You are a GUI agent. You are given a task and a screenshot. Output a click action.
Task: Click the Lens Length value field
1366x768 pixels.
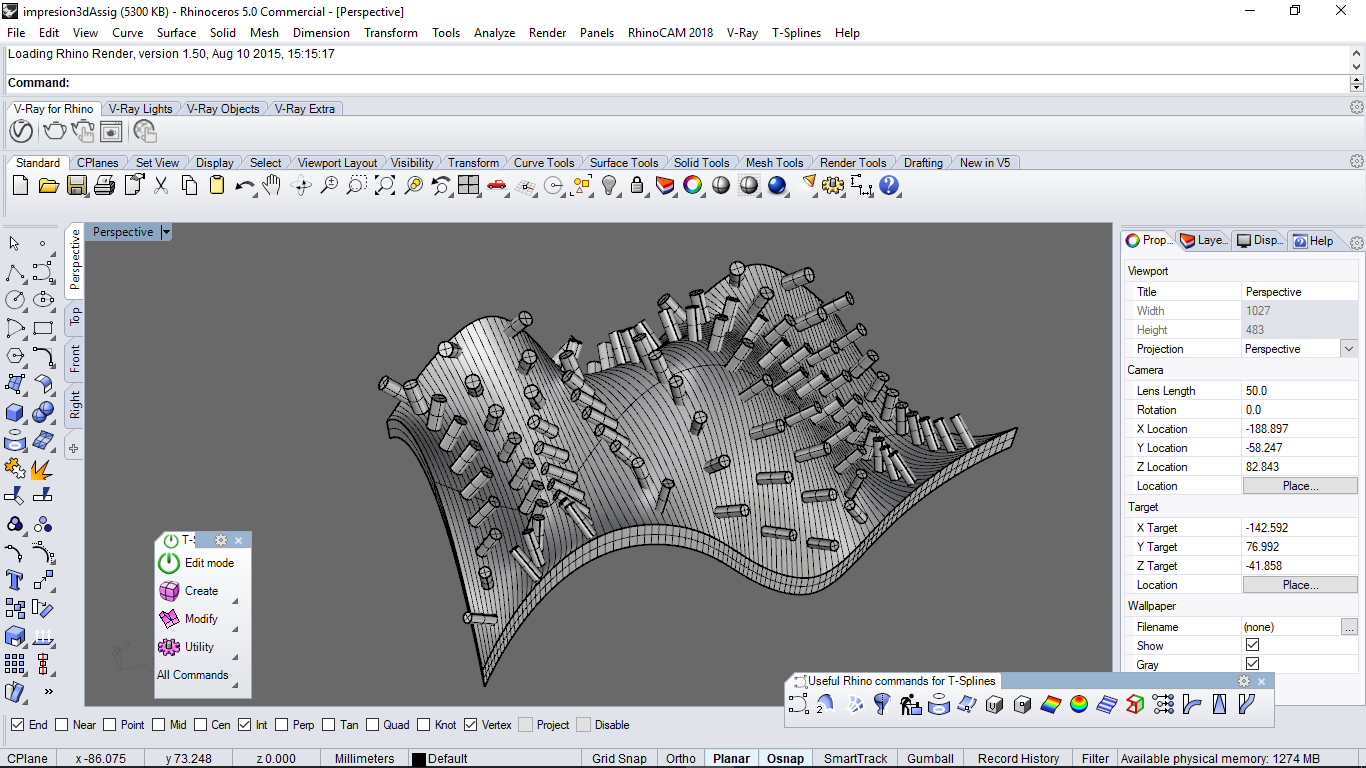[x=1300, y=391]
